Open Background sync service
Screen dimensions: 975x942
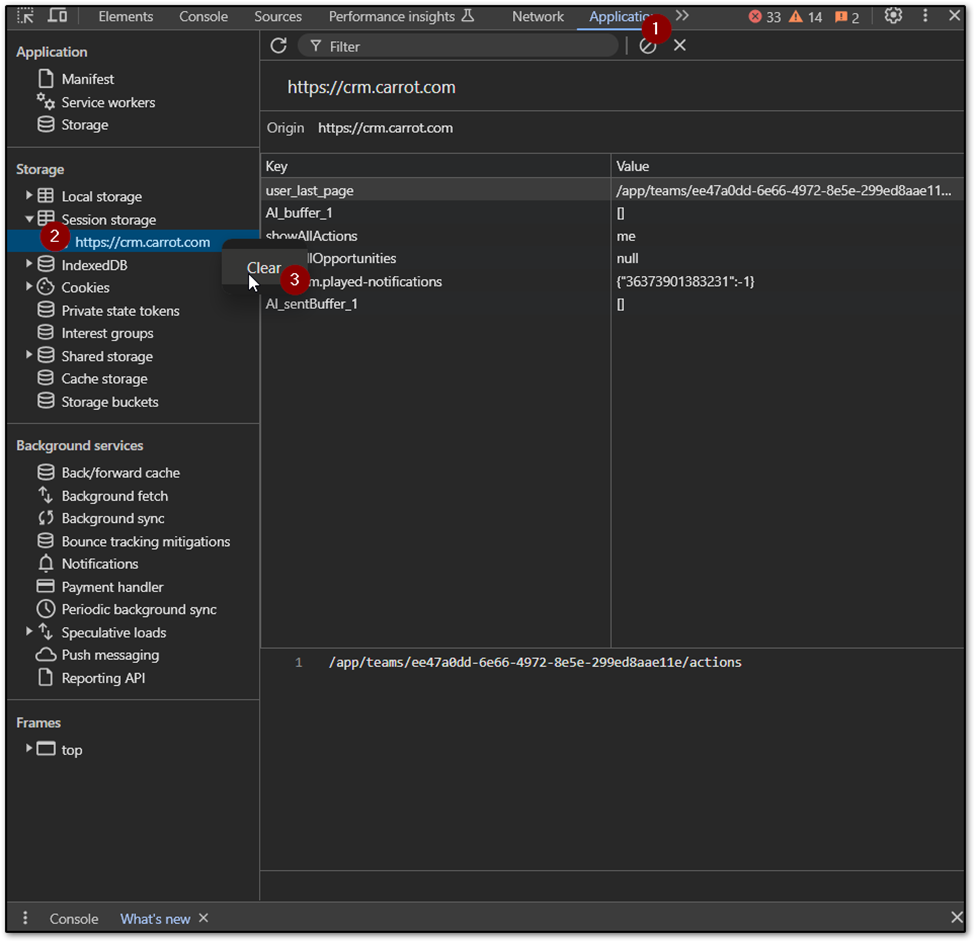(113, 519)
